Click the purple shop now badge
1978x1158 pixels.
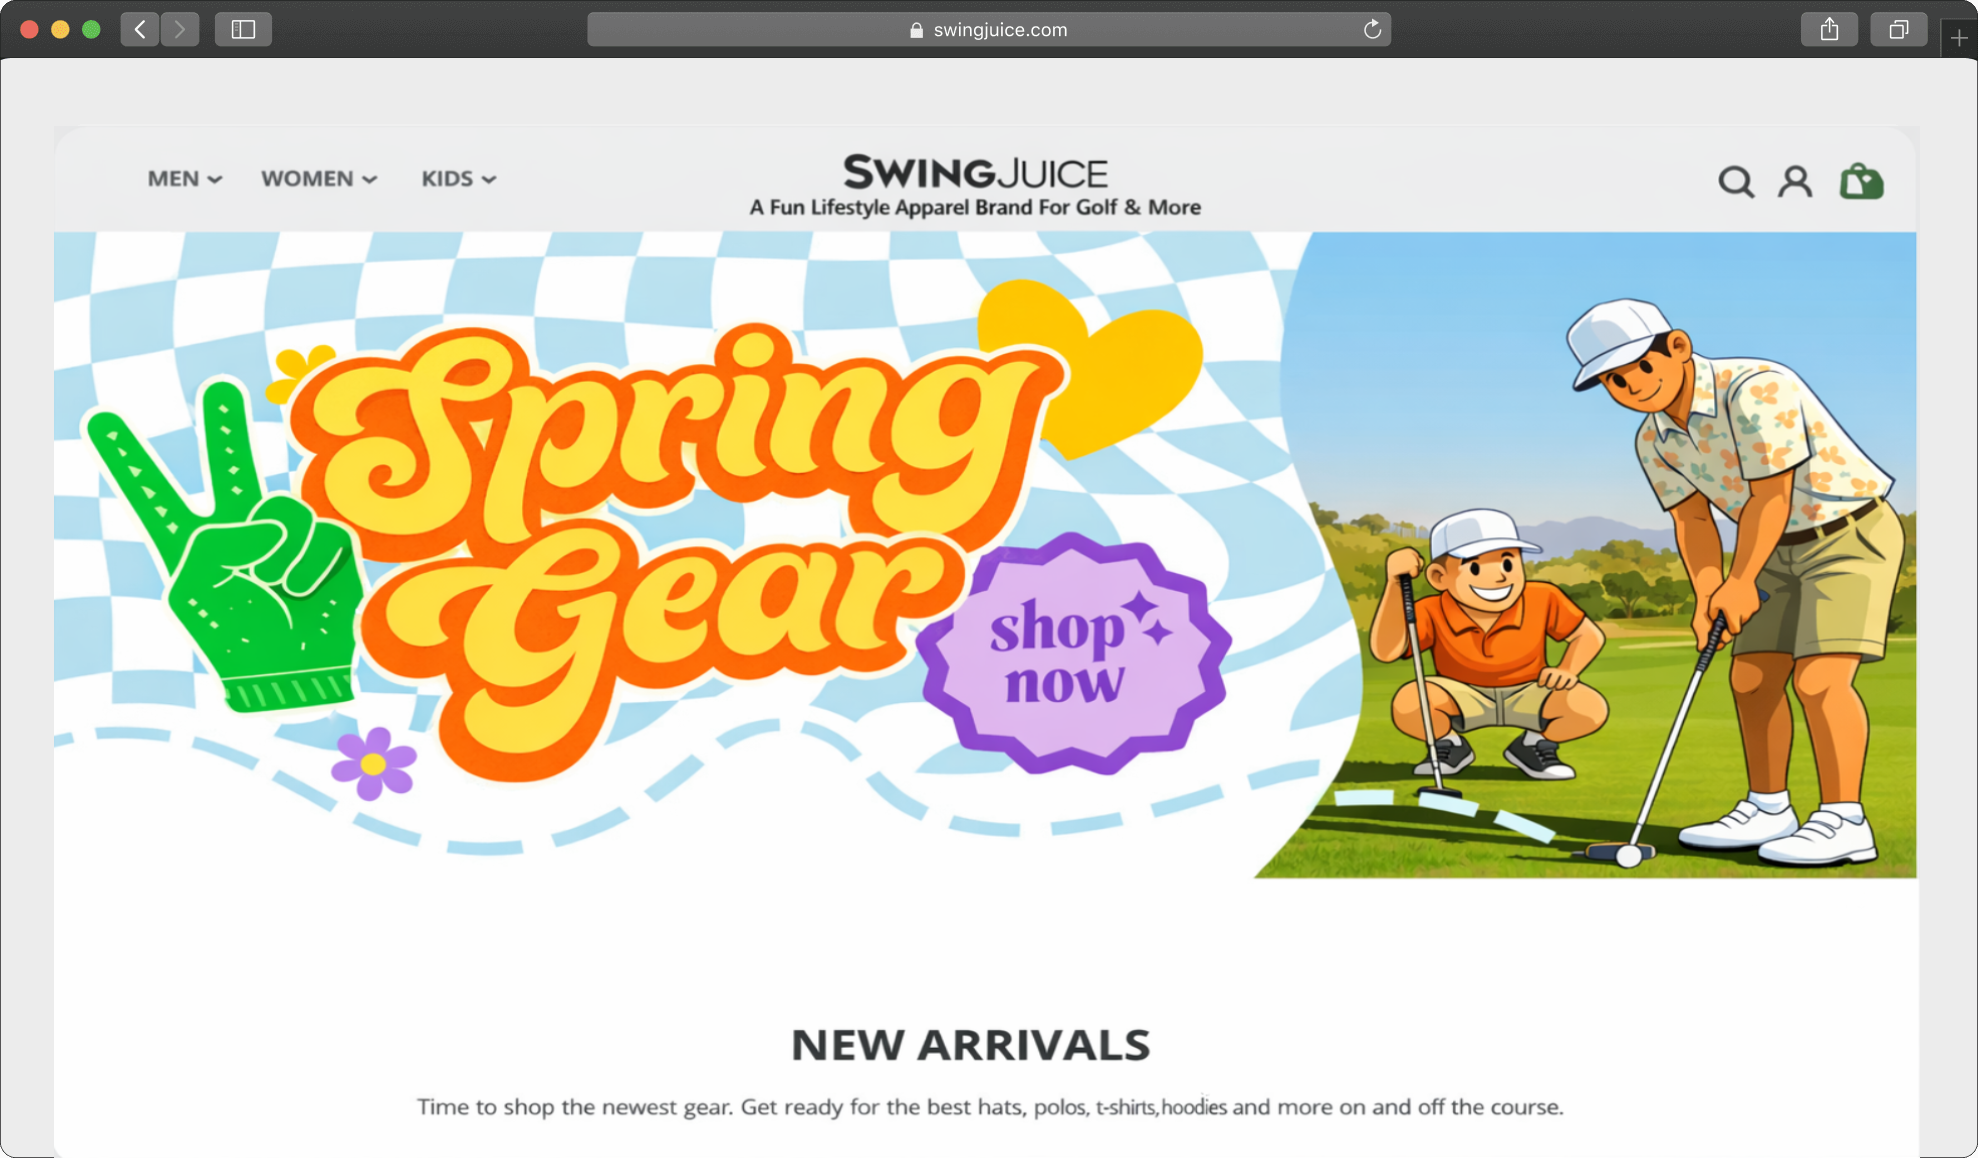click(1073, 653)
